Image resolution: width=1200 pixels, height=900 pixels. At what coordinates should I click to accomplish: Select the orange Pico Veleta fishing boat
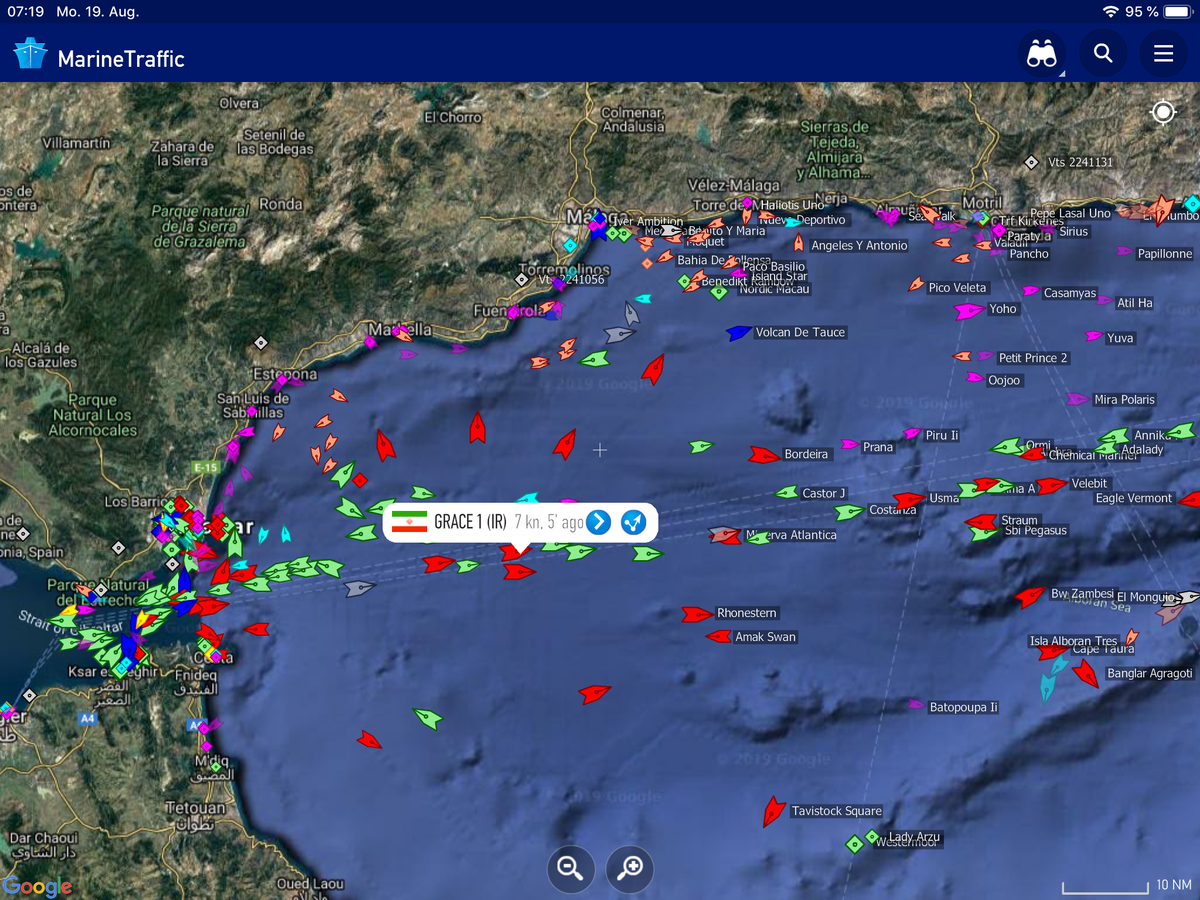(916, 285)
